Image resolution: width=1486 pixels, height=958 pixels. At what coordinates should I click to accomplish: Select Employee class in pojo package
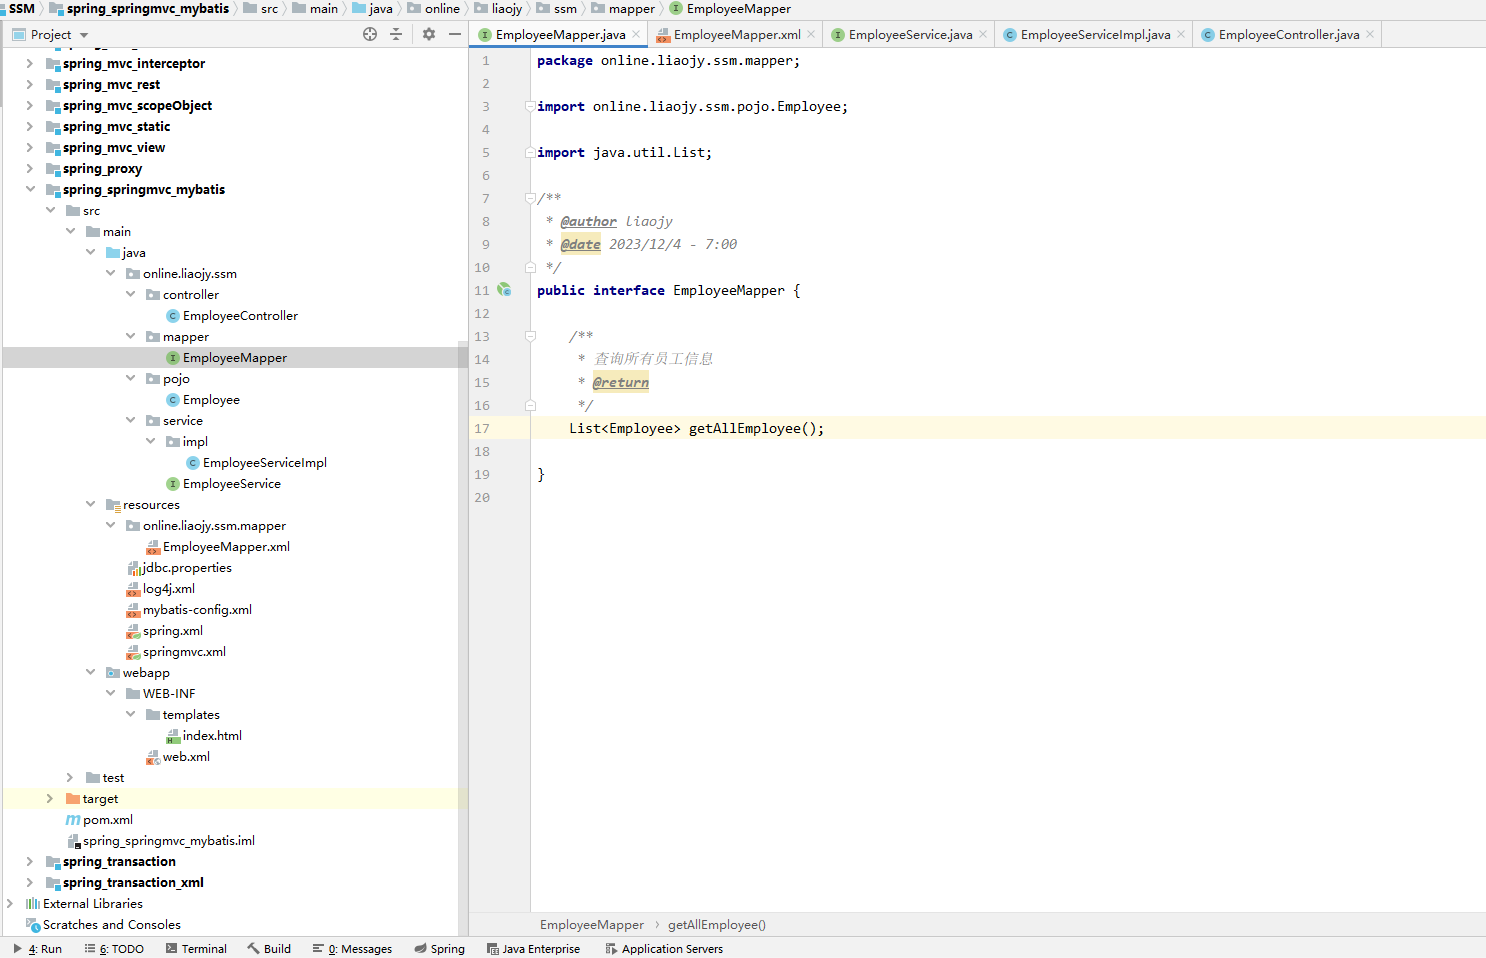211,399
